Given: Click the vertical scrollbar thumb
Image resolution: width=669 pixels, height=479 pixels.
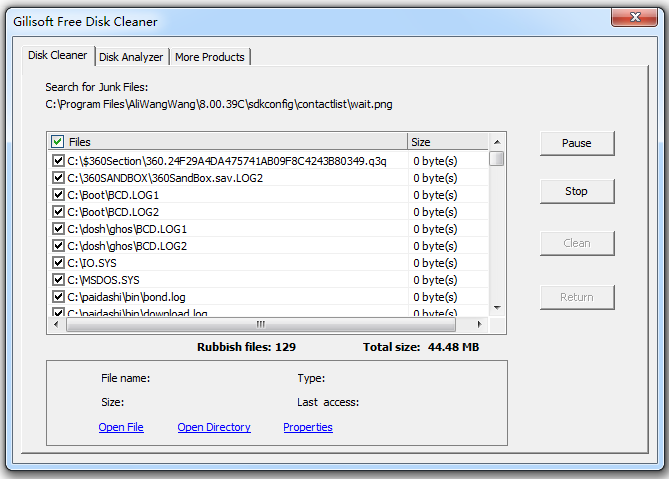Looking at the screenshot, I should [497, 159].
